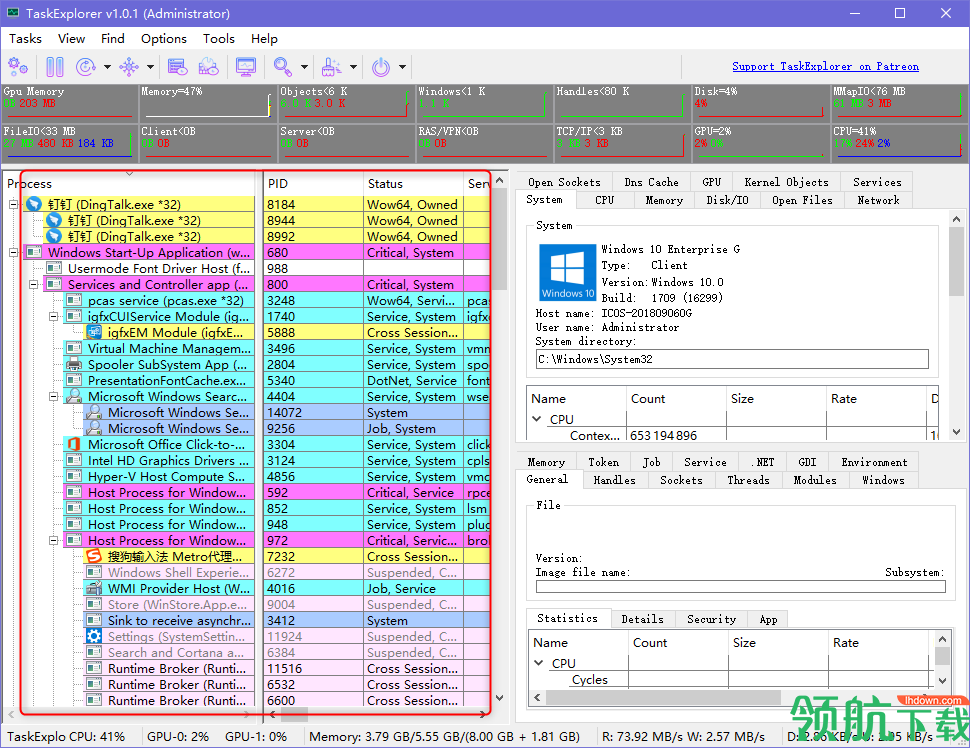Viewport: 970px width, 748px height.
Task: Click the power button toolbar icon
Action: [x=381, y=66]
